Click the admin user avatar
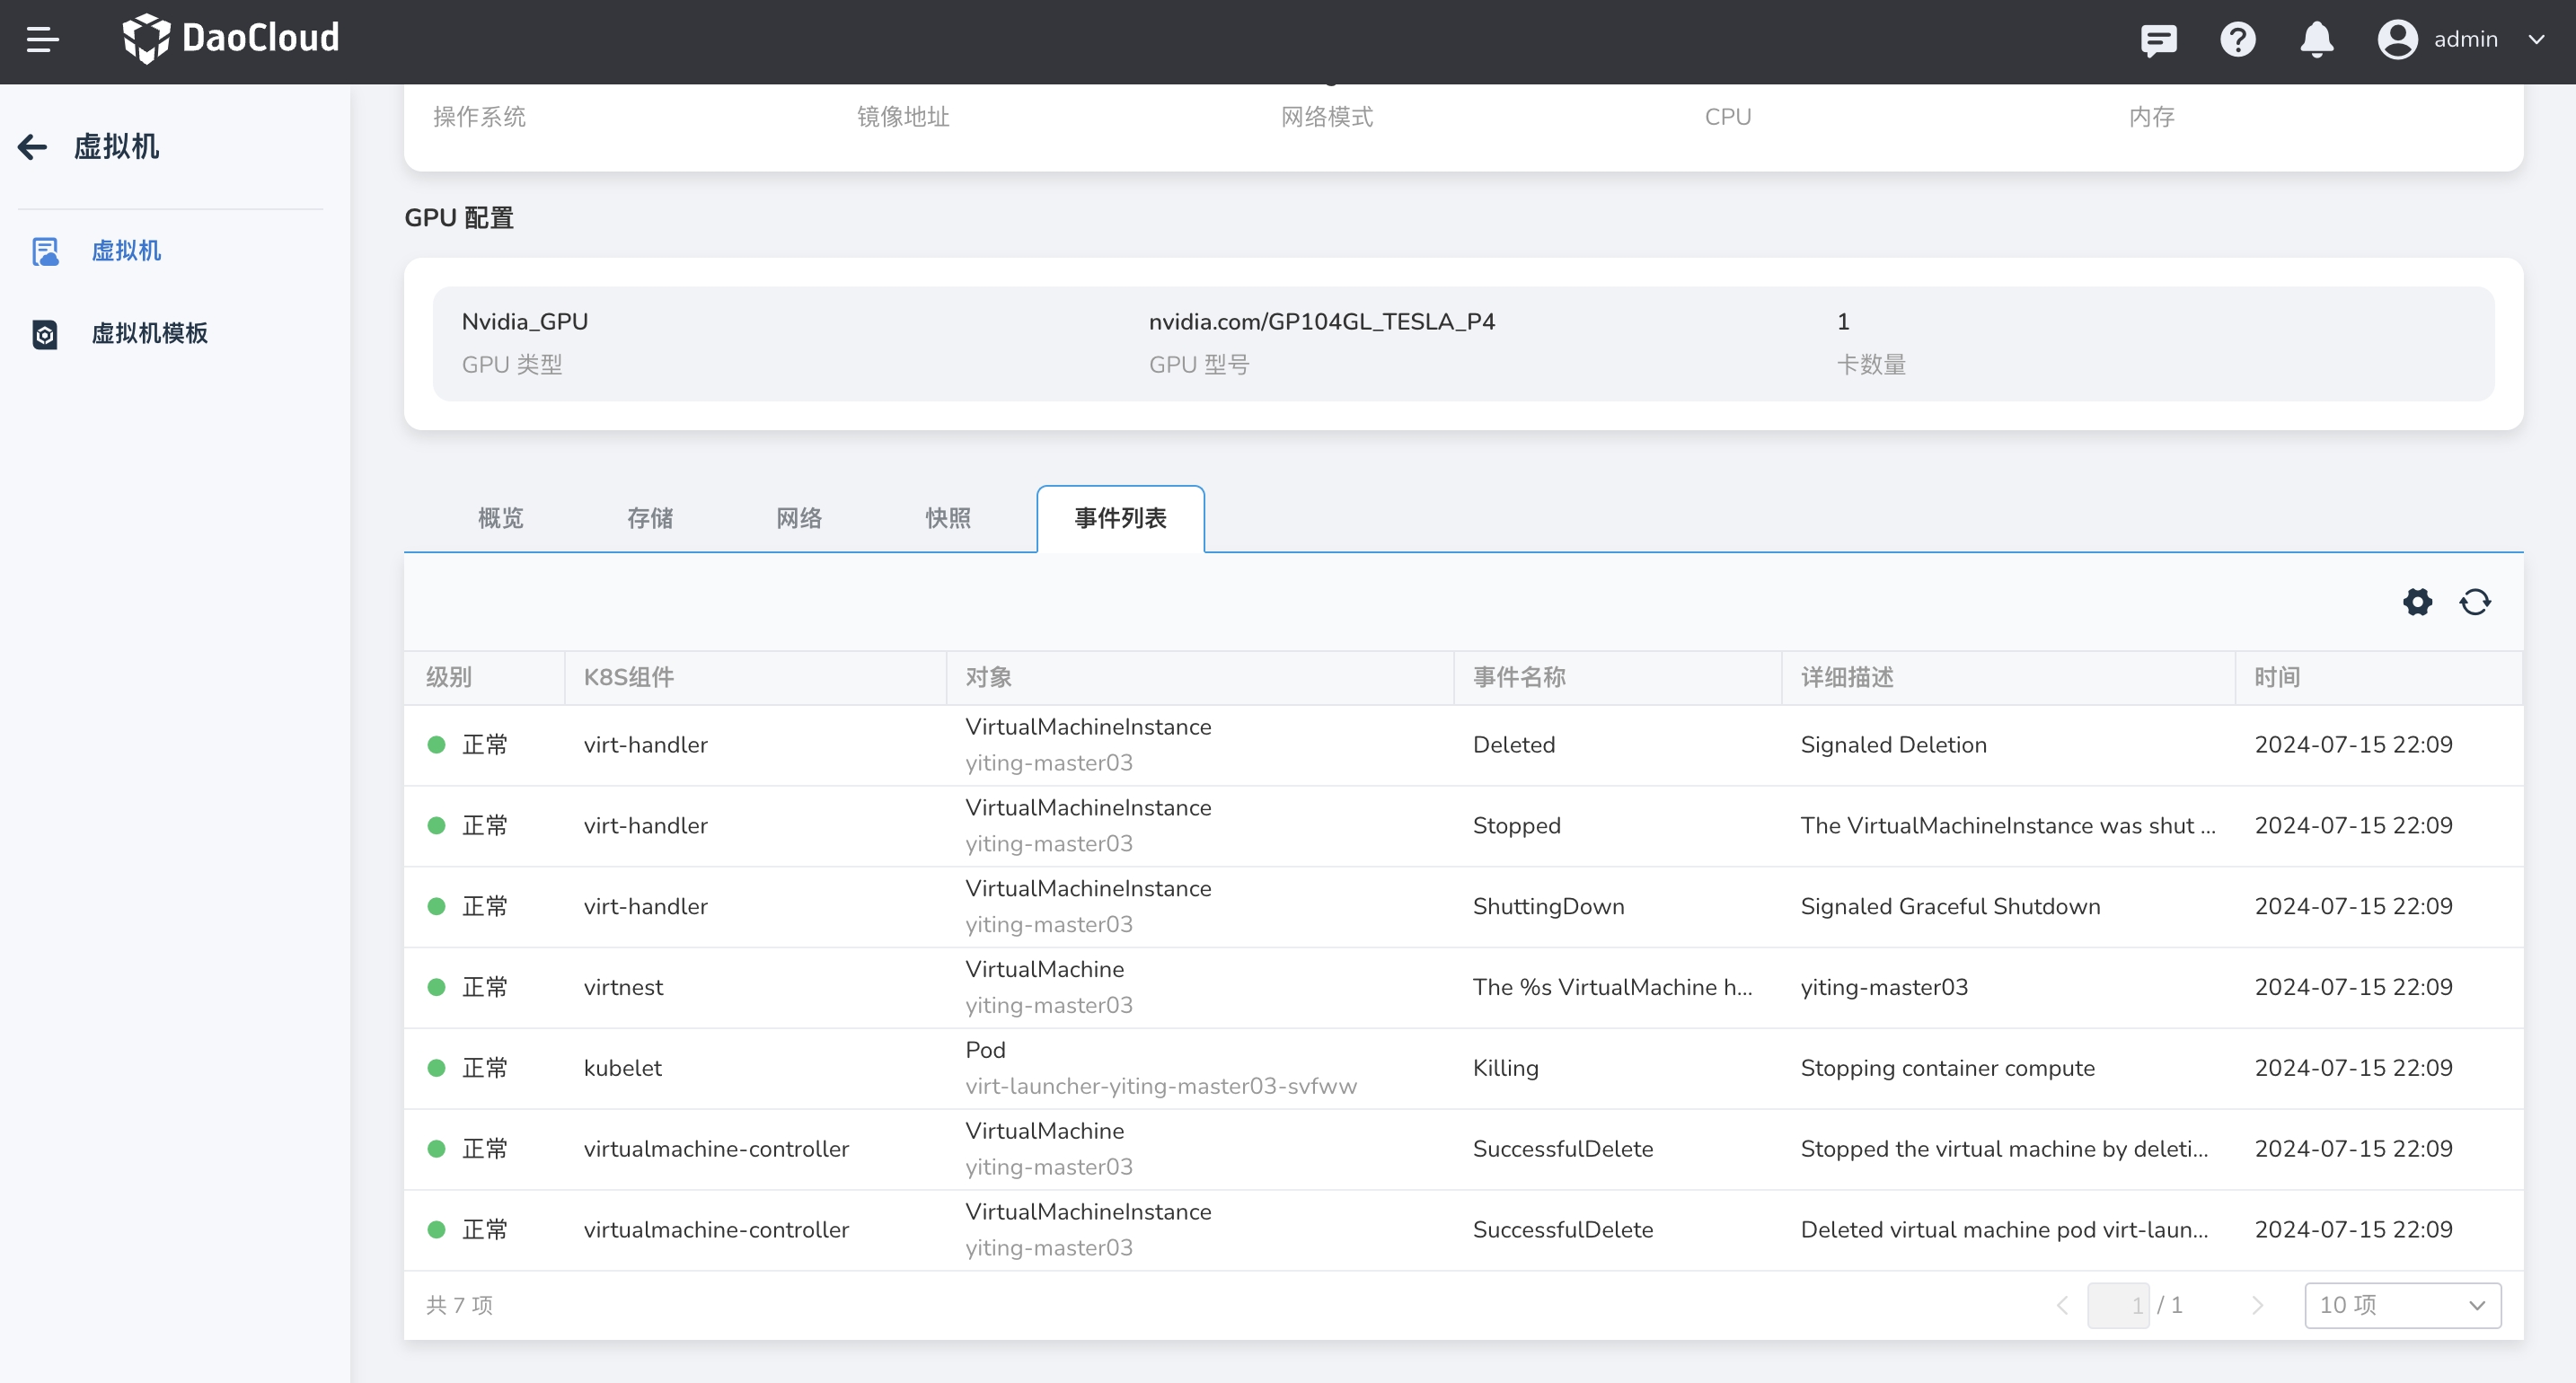This screenshot has height=1383, width=2576. 2397,40
